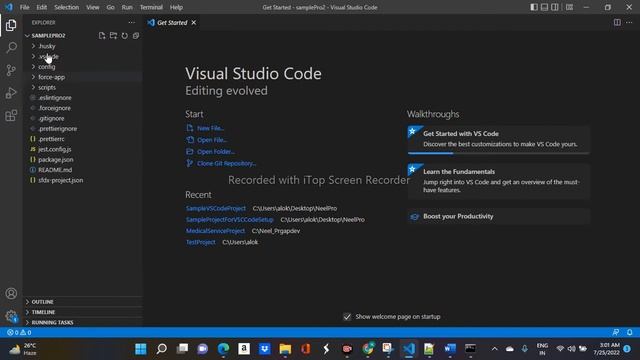Expand the scripts folder
The height and width of the screenshot is (360, 640).
pyautogui.click(x=82, y=87)
